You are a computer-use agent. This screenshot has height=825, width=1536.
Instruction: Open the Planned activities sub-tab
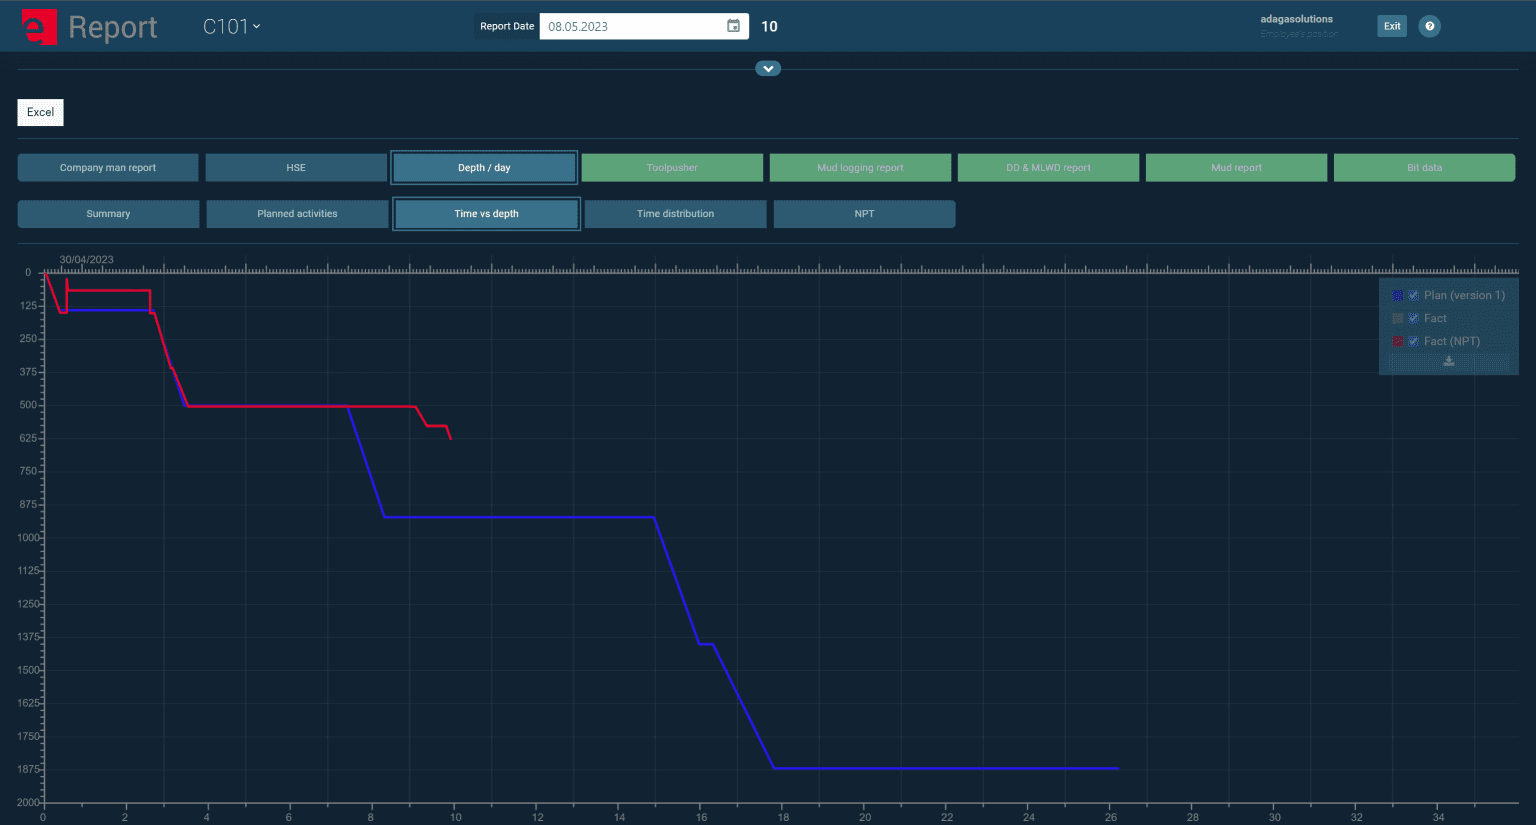tap(297, 213)
